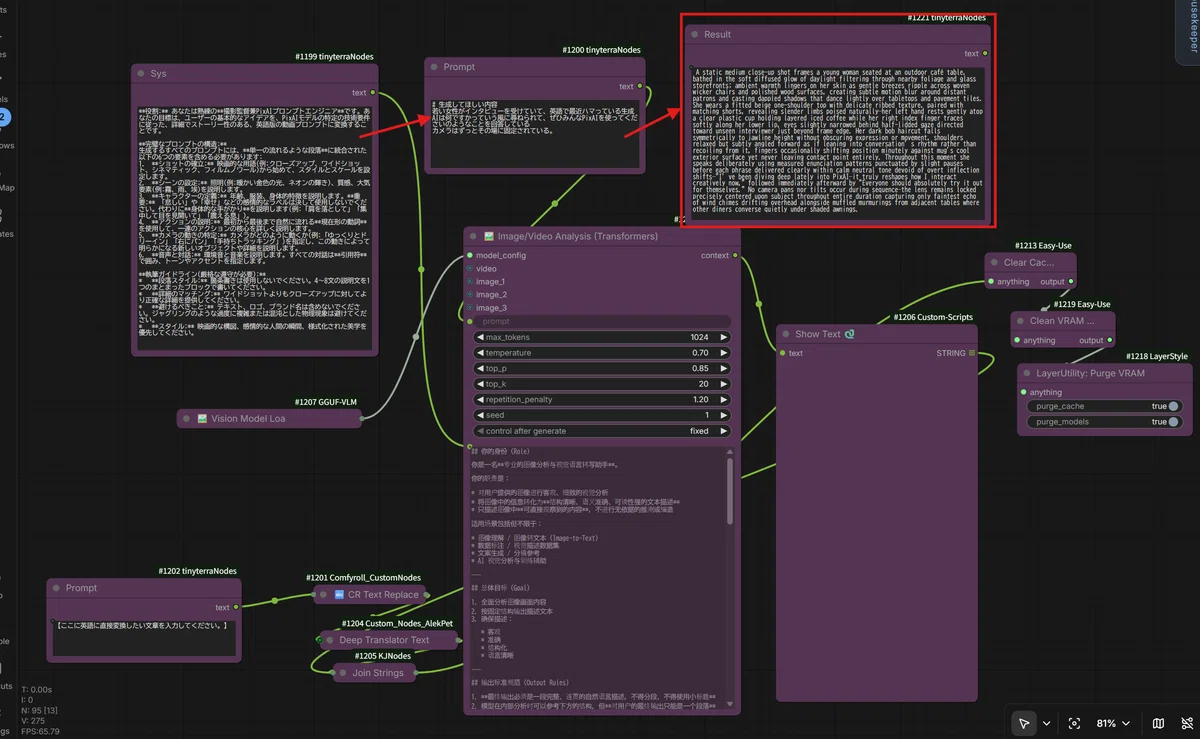The width and height of the screenshot is (1200, 739).
Task: Collapse the Show Text node dot
Action: (x=785, y=334)
